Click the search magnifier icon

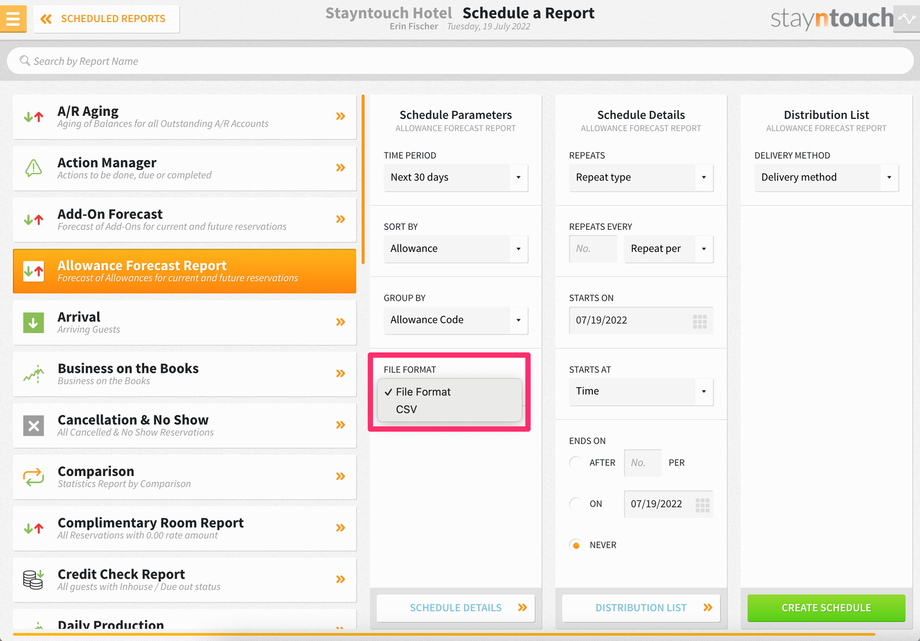[25, 60]
